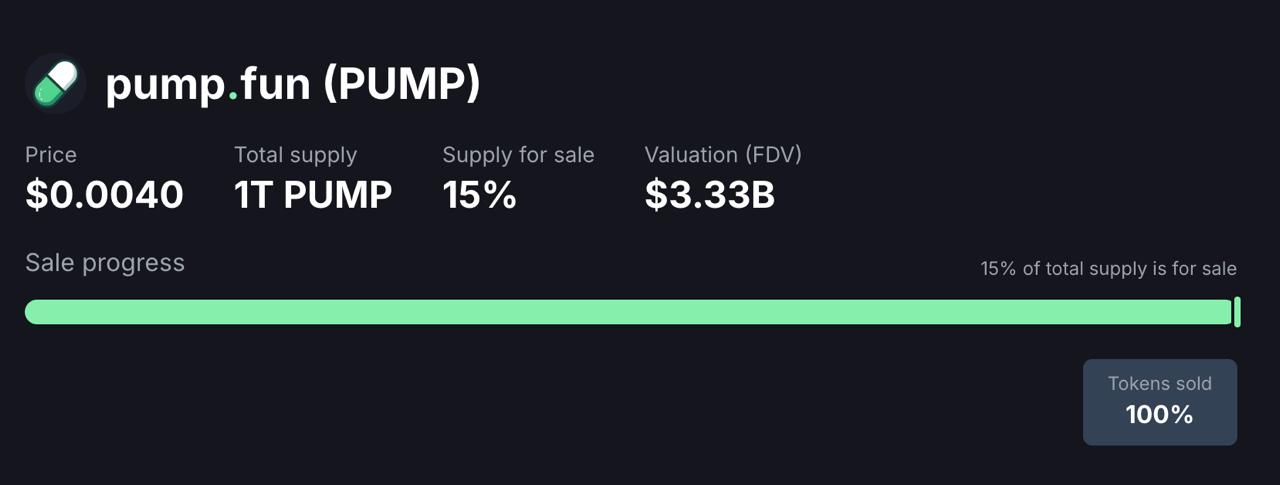Click the Total supply label

(x=295, y=155)
